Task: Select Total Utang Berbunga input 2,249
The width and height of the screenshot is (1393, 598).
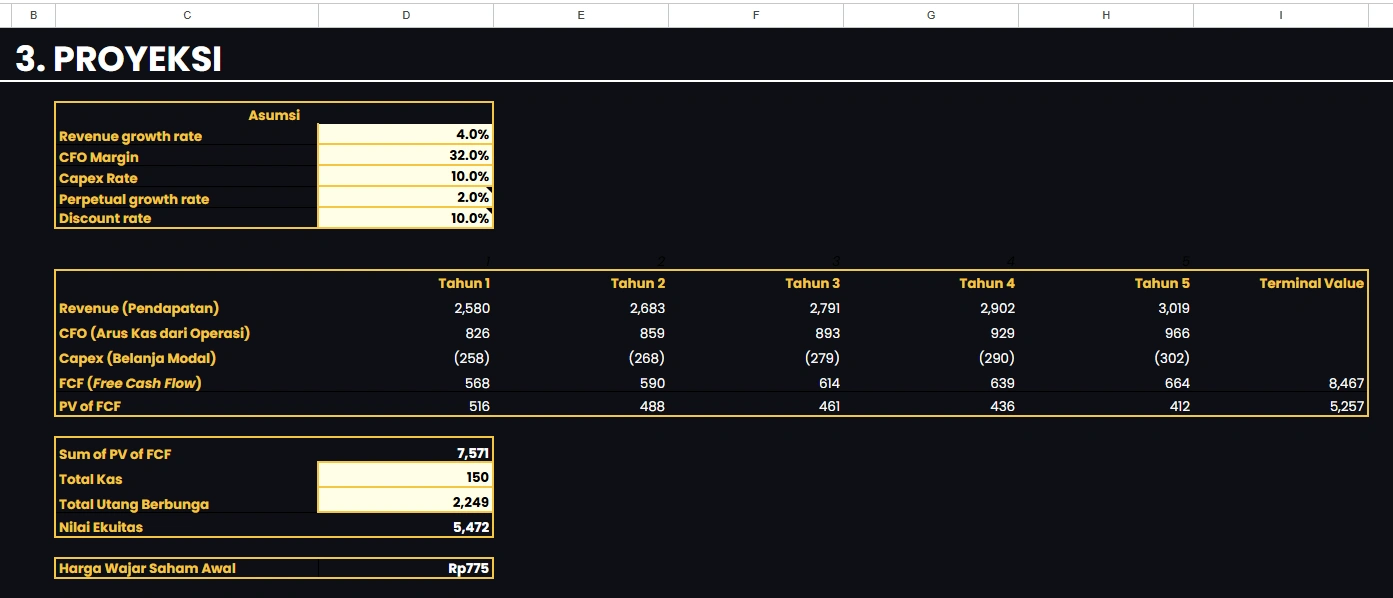Action: 405,502
